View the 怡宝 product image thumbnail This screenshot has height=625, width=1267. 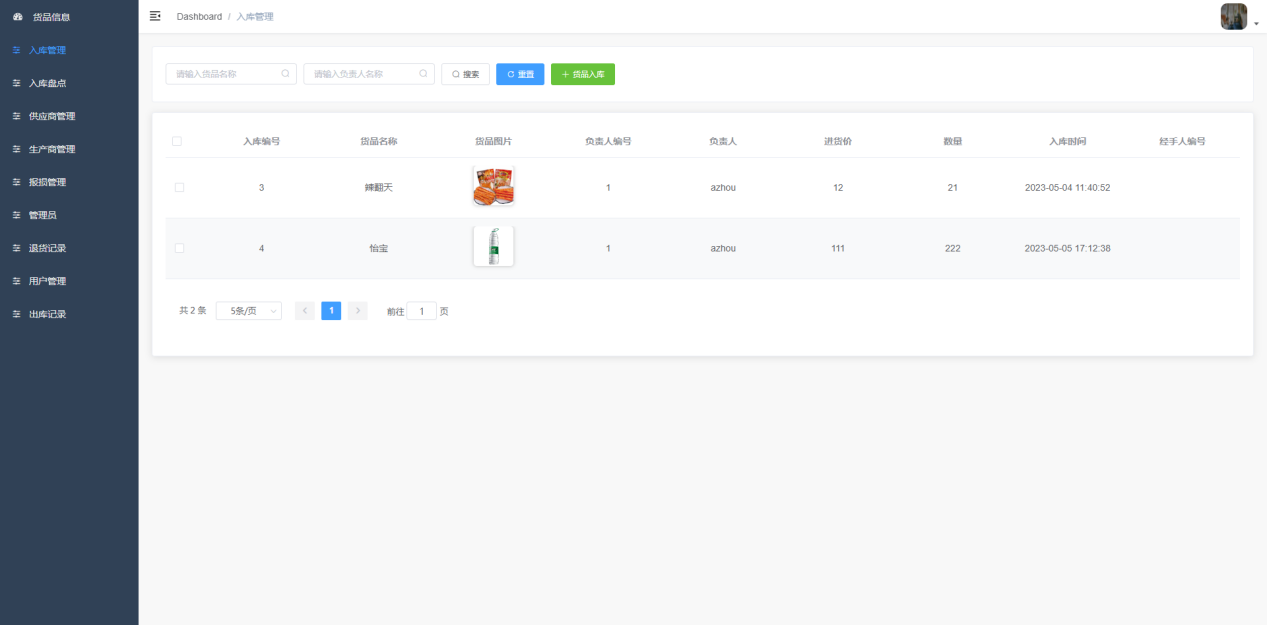(x=493, y=246)
